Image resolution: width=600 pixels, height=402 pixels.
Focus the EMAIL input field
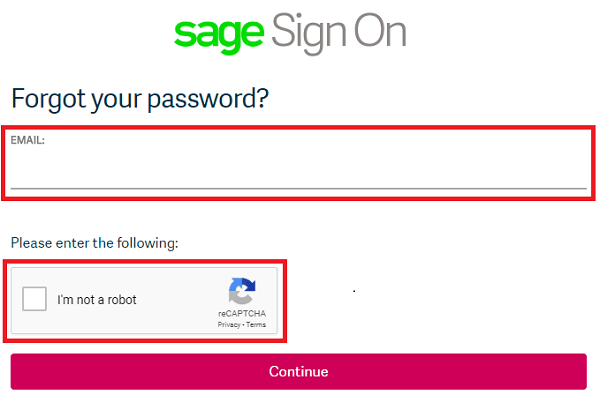click(x=298, y=171)
